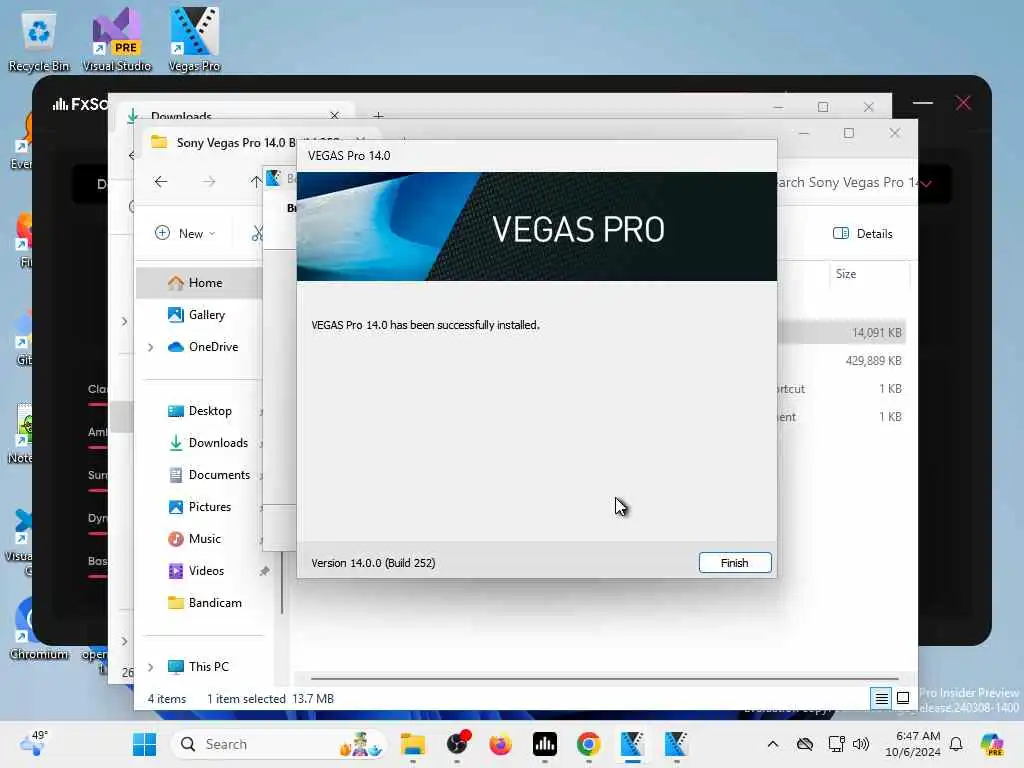1024x768 pixels.
Task: Open volume control in tray
Action: [x=861, y=744]
